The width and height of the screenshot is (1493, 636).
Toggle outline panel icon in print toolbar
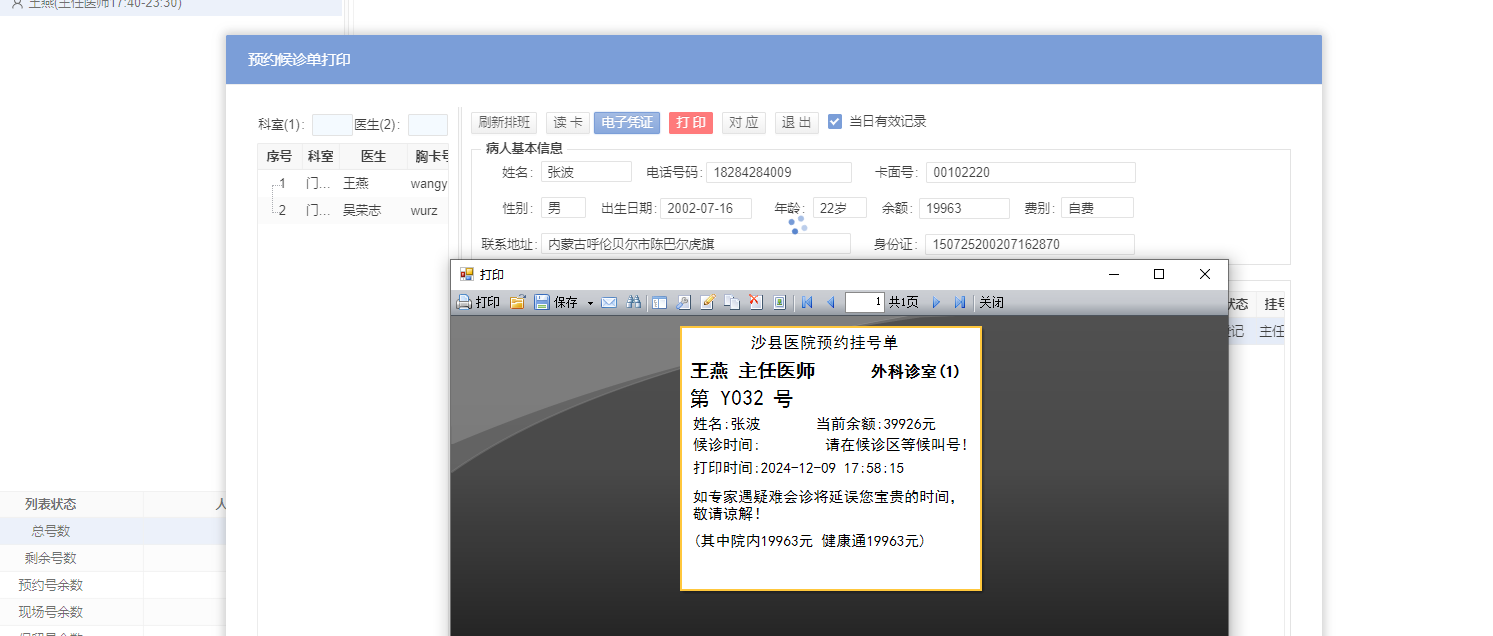point(660,302)
